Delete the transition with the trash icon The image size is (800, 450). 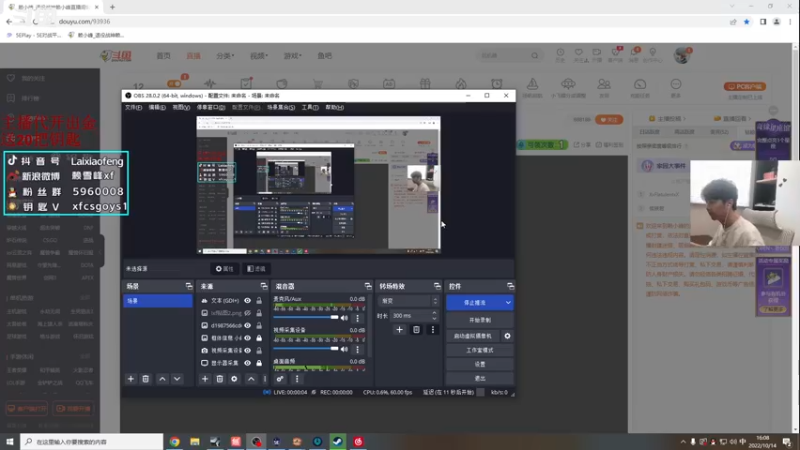tap(416, 330)
